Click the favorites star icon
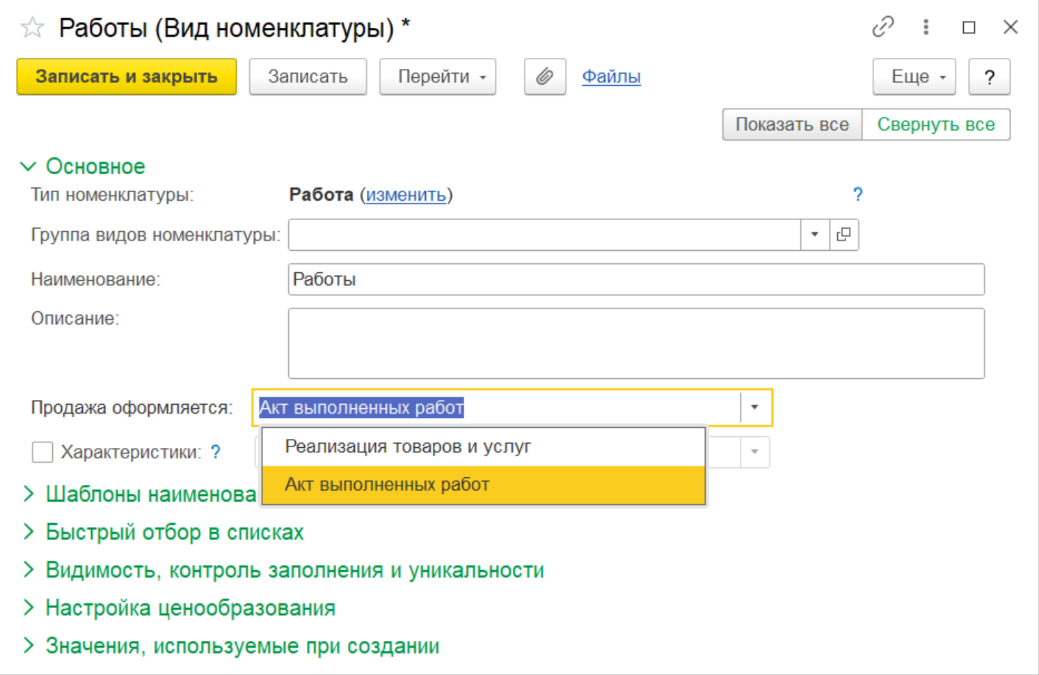 click(32, 28)
